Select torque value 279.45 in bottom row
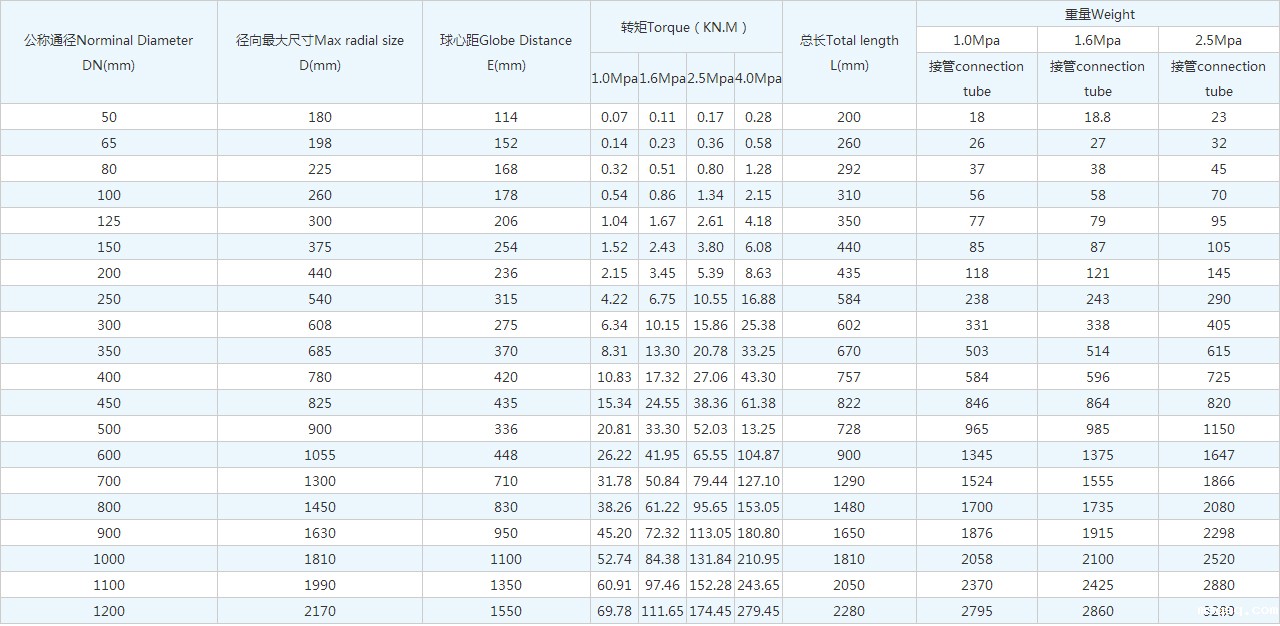Image resolution: width=1280 pixels, height=626 pixels. (758, 611)
